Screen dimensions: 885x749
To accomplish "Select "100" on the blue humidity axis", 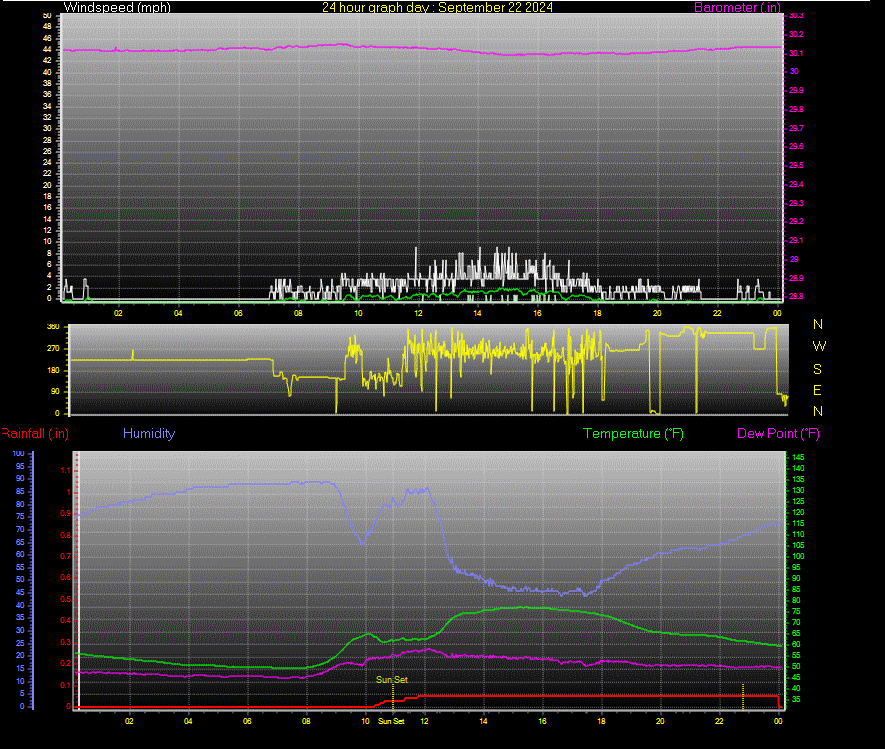I will coord(19,453).
